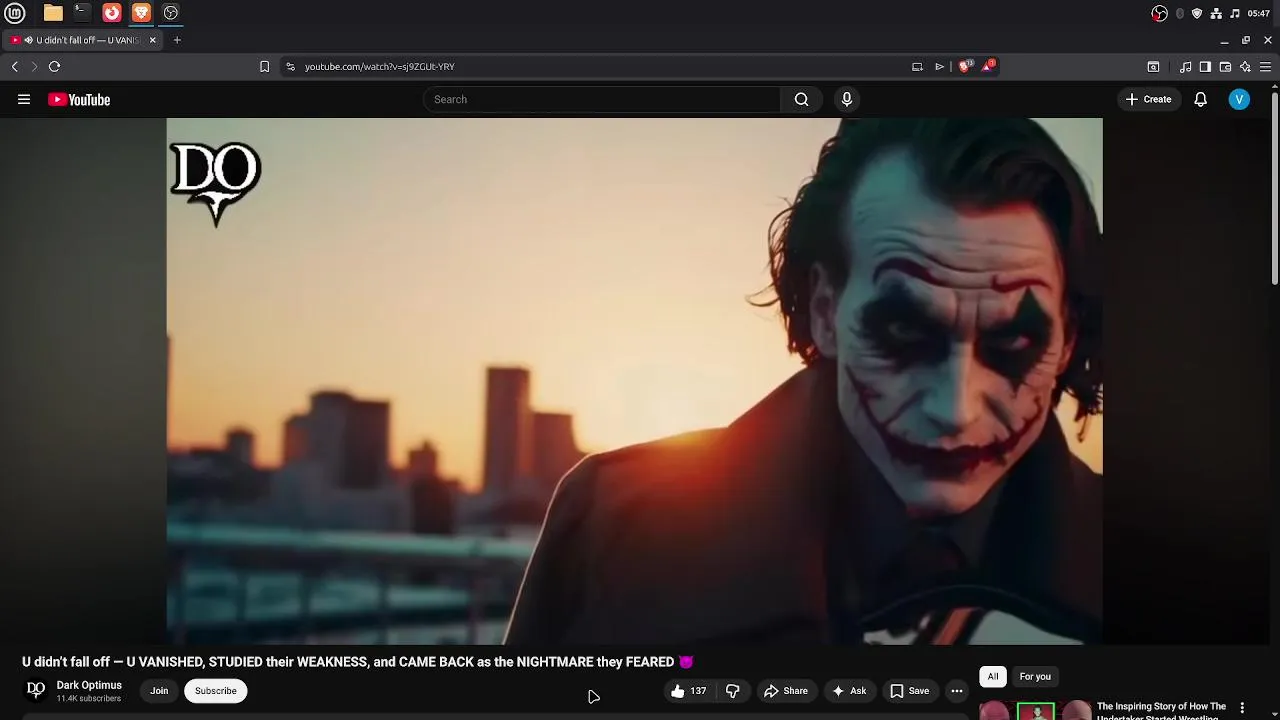Open YouTube notifications bell

point(1200,99)
